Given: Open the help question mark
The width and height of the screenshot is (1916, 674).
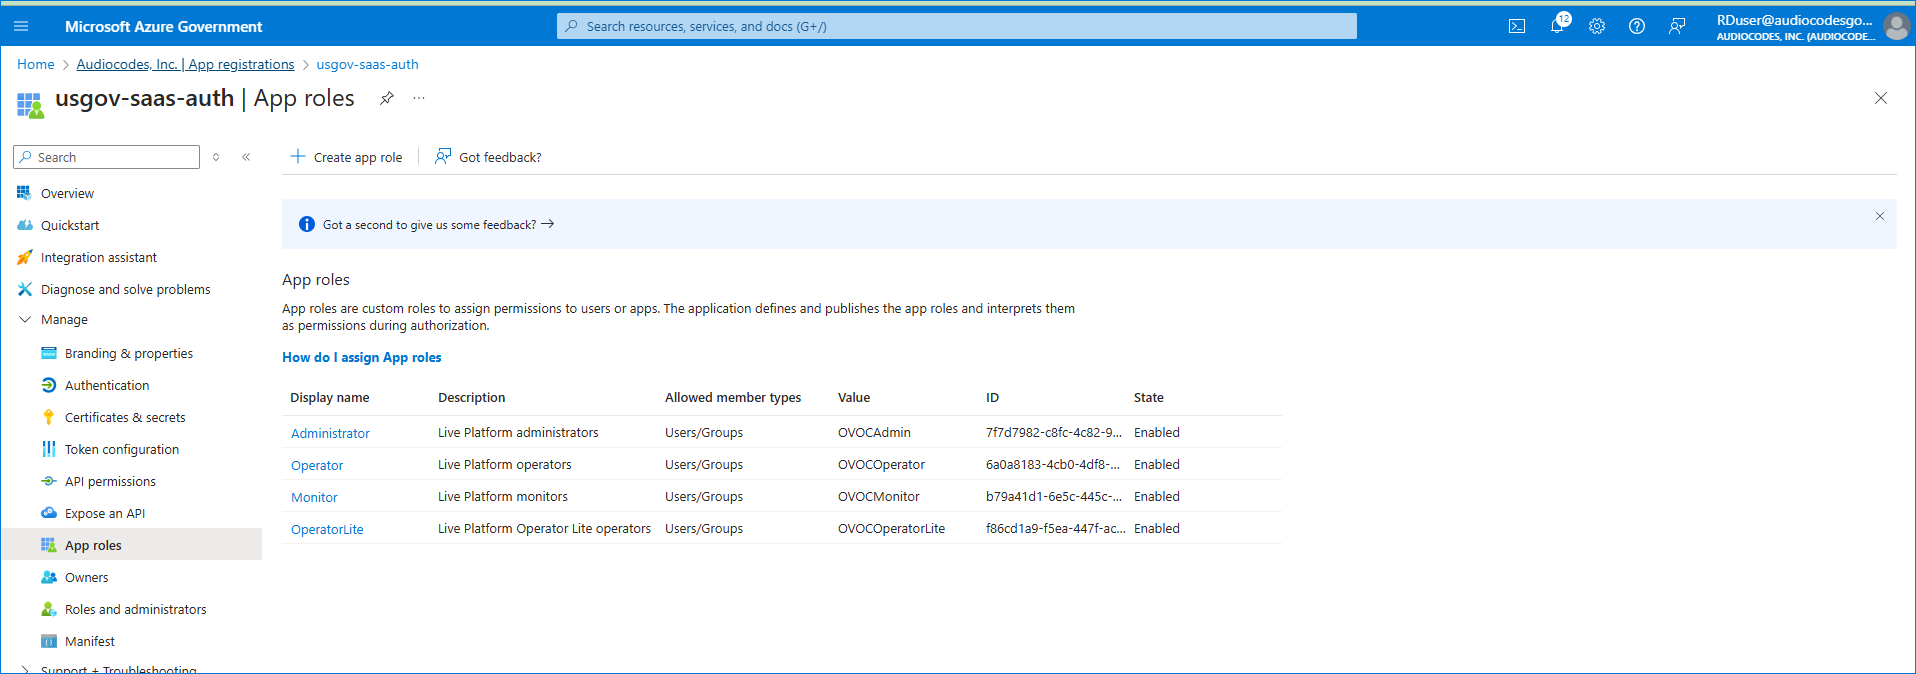Looking at the screenshot, I should pyautogui.click(x=1637, y=26).
